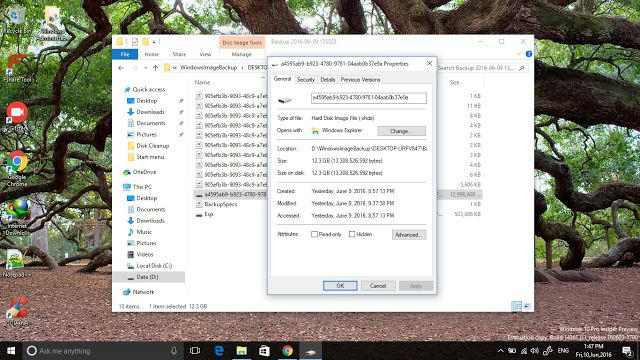Go up one folder level arrow
This screenshot has width=640, height=360.
[x=155, y=68]
